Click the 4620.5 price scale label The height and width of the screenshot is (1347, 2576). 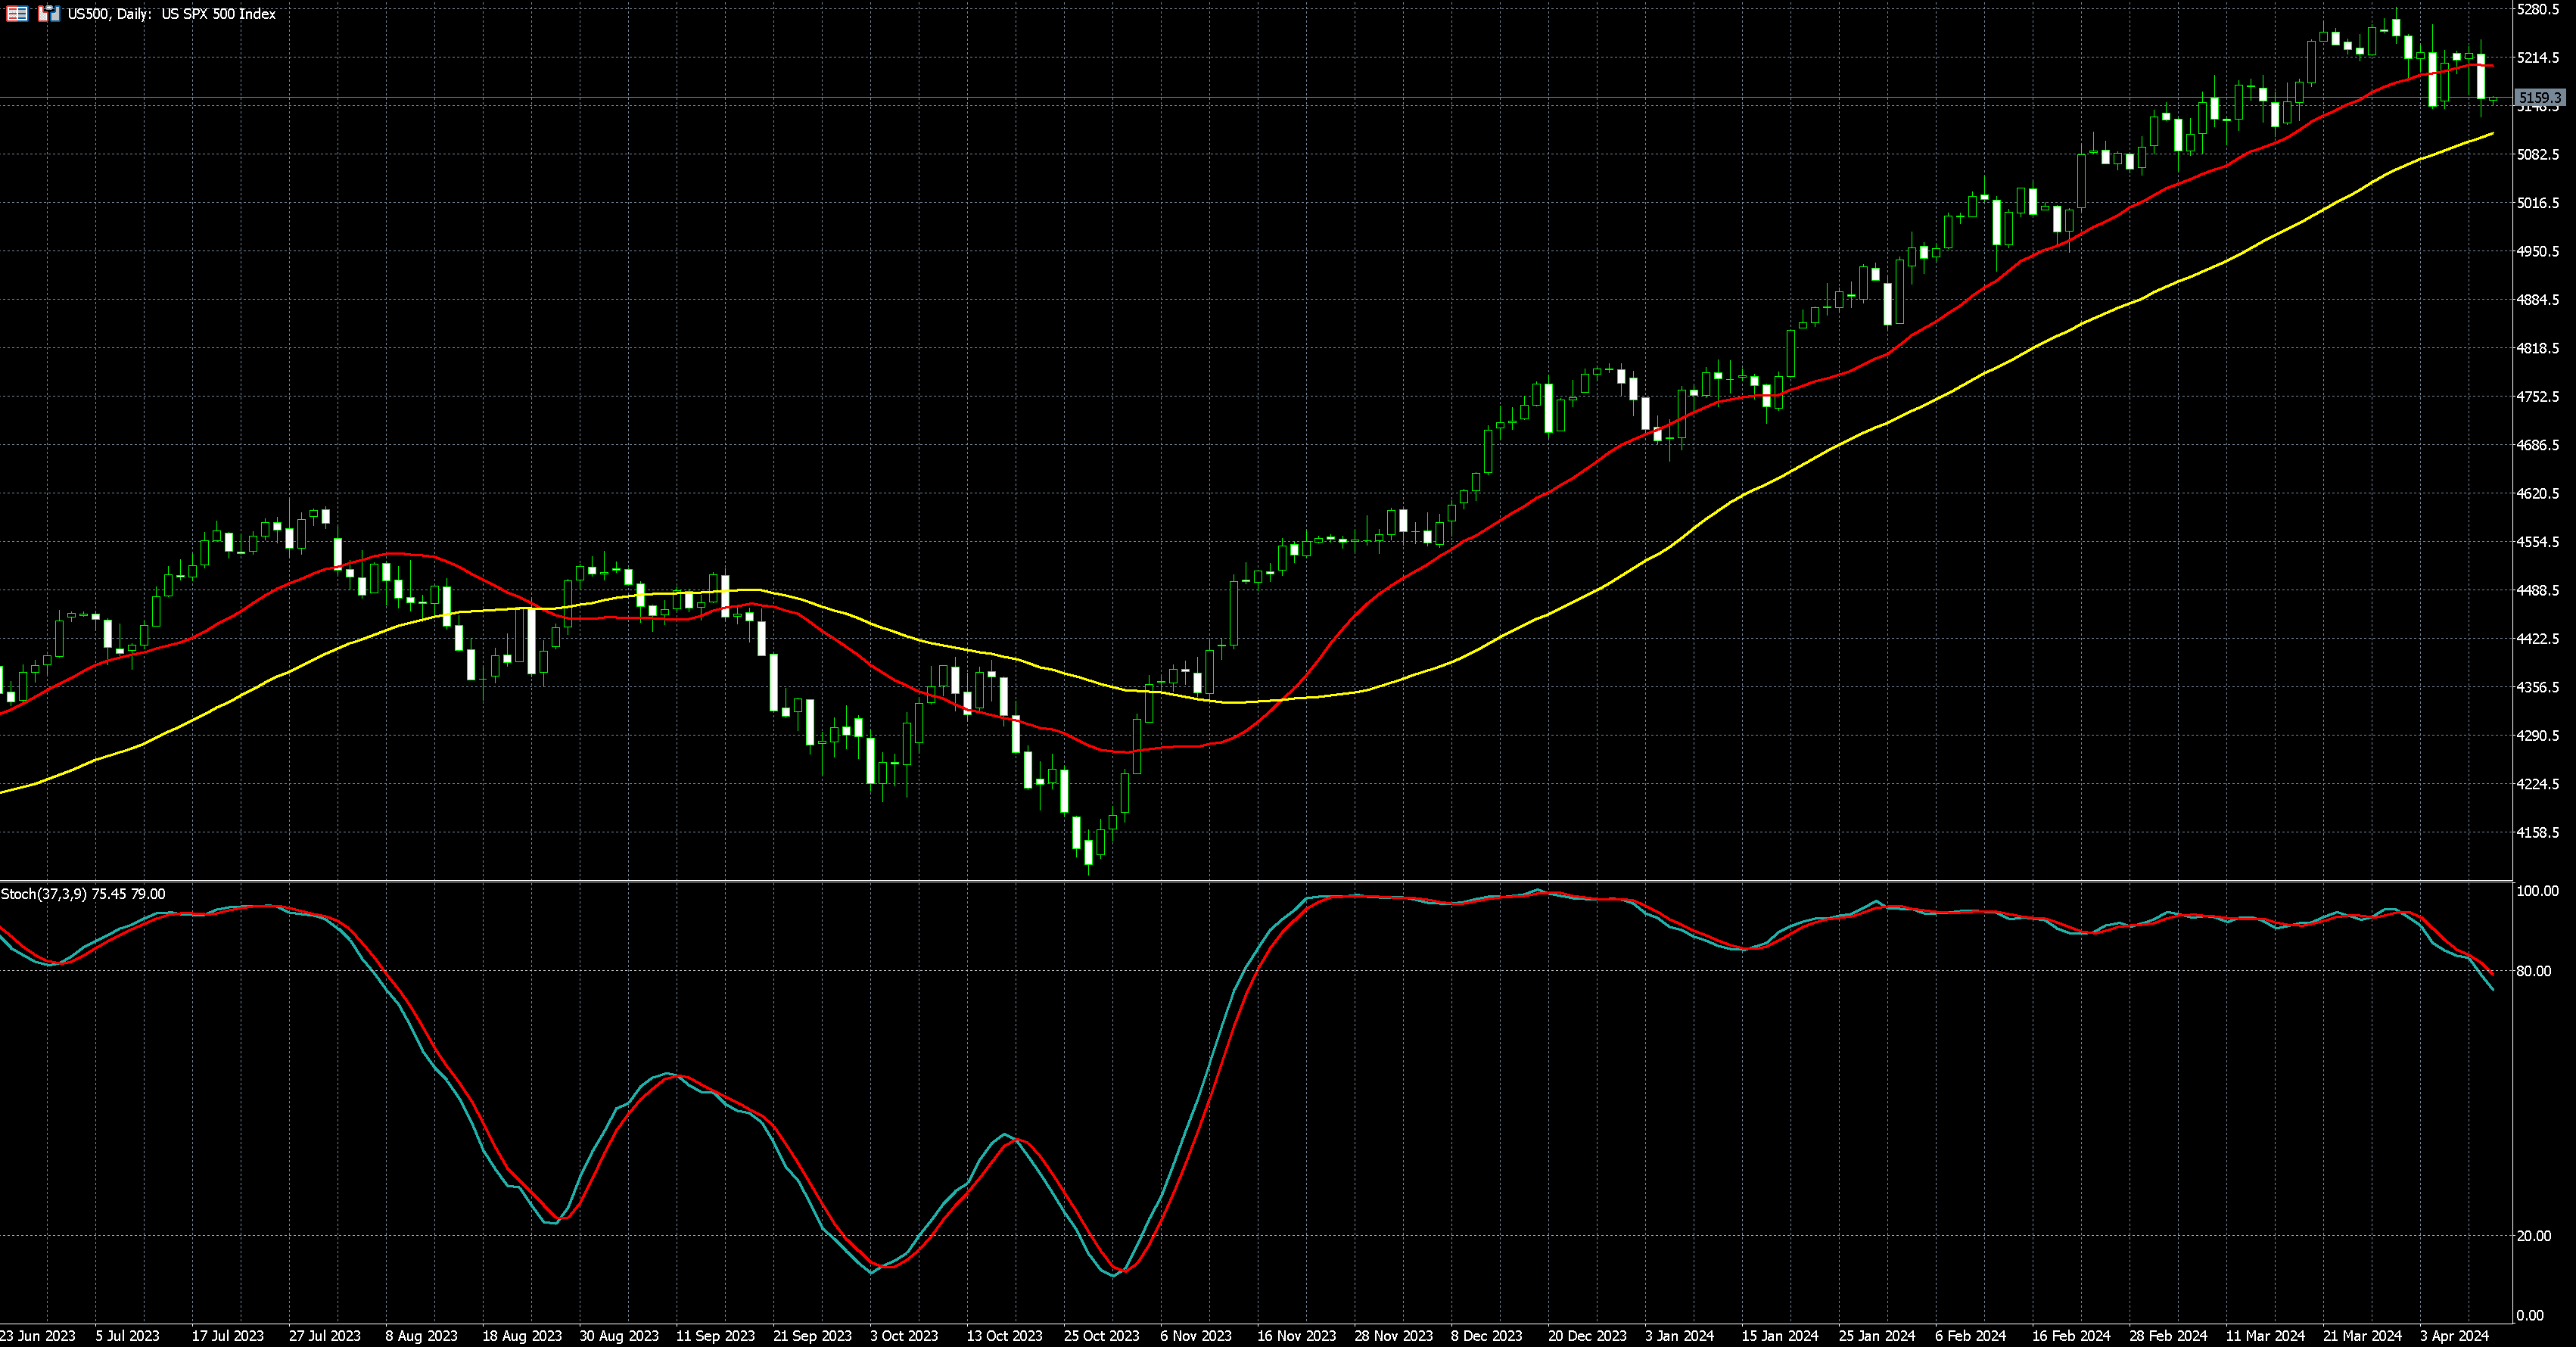[2537, 494]
